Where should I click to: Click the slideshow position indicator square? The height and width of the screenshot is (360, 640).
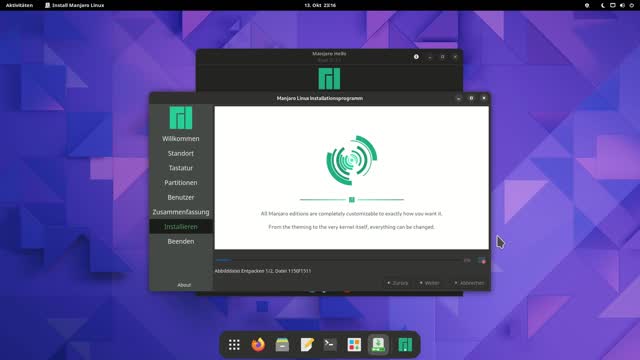click(x=351, y=200)
